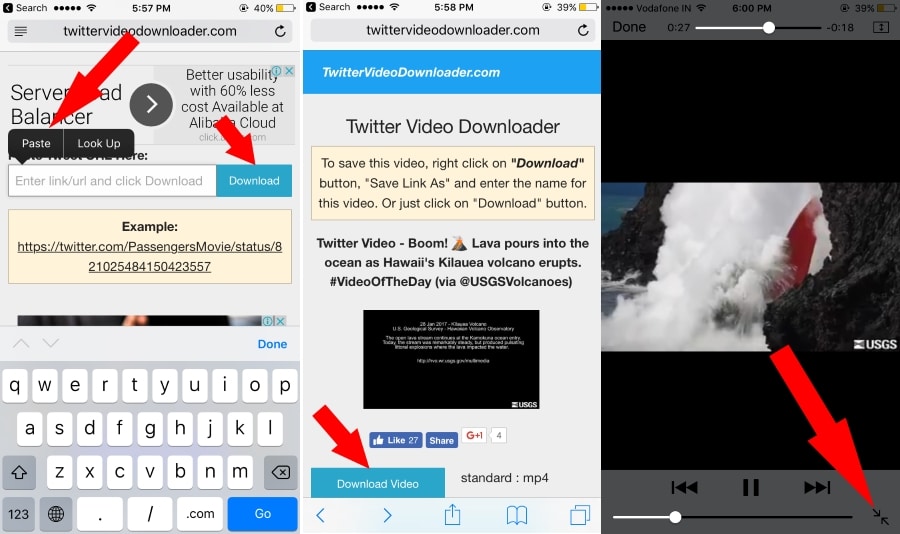Tap the video progress scrubber knob
This screenshot has width=900, height=534.
click(x=769, y=28)
